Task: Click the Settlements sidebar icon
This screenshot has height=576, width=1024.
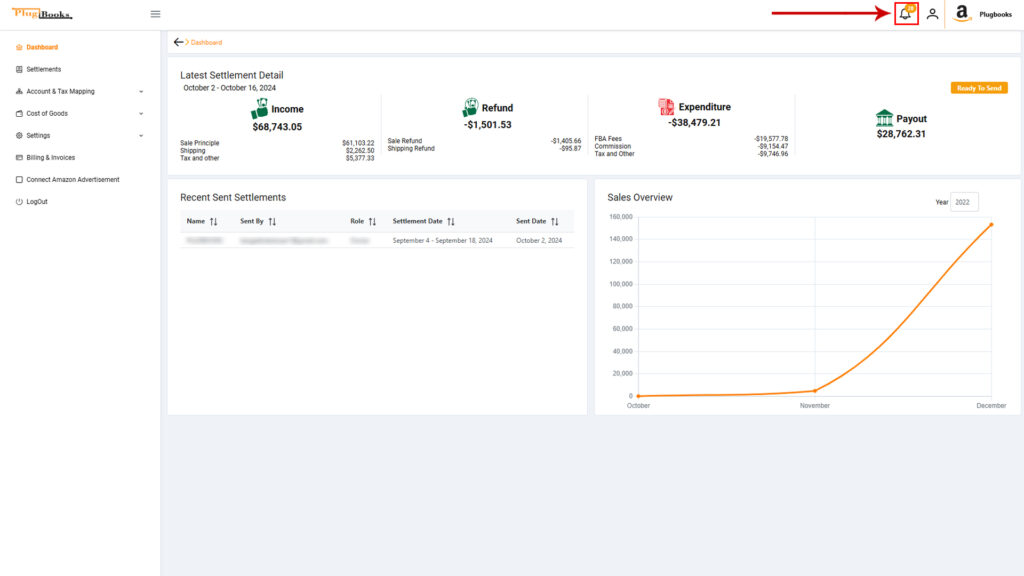Action: pyautogui.click(x=19, y=69)
